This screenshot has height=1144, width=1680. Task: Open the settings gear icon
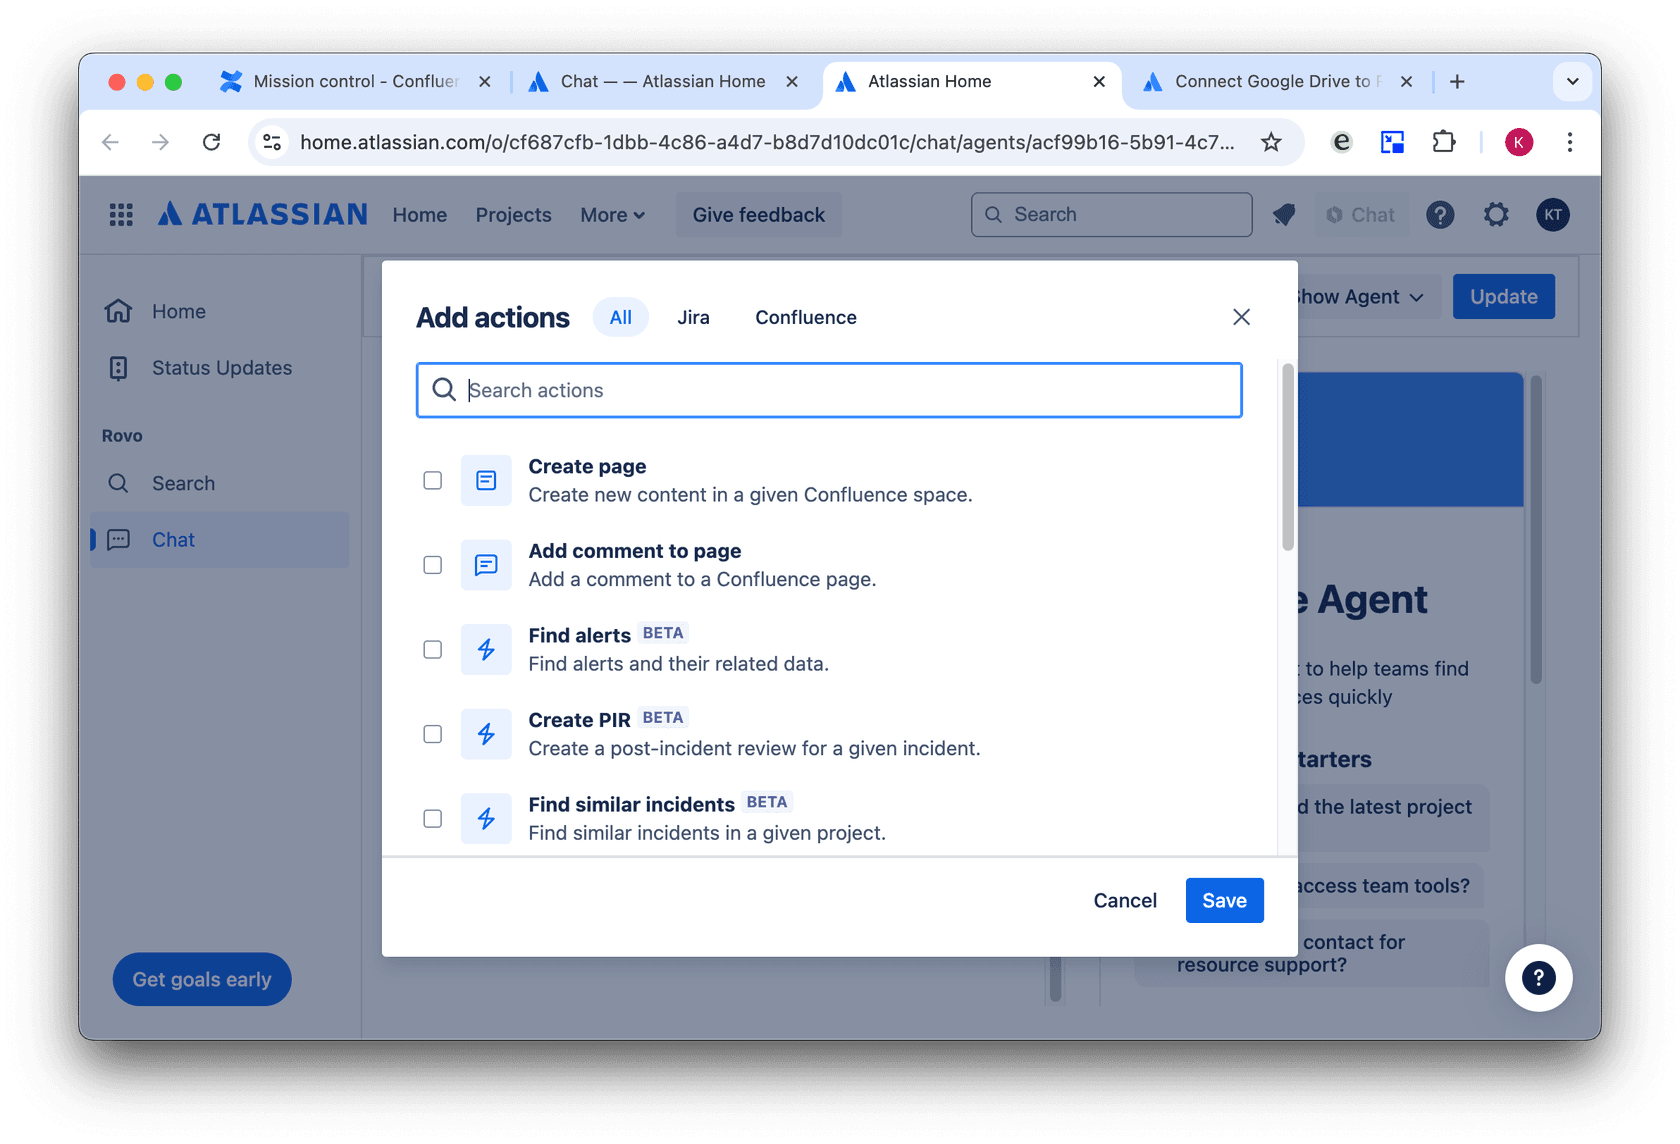point(1496,214)
